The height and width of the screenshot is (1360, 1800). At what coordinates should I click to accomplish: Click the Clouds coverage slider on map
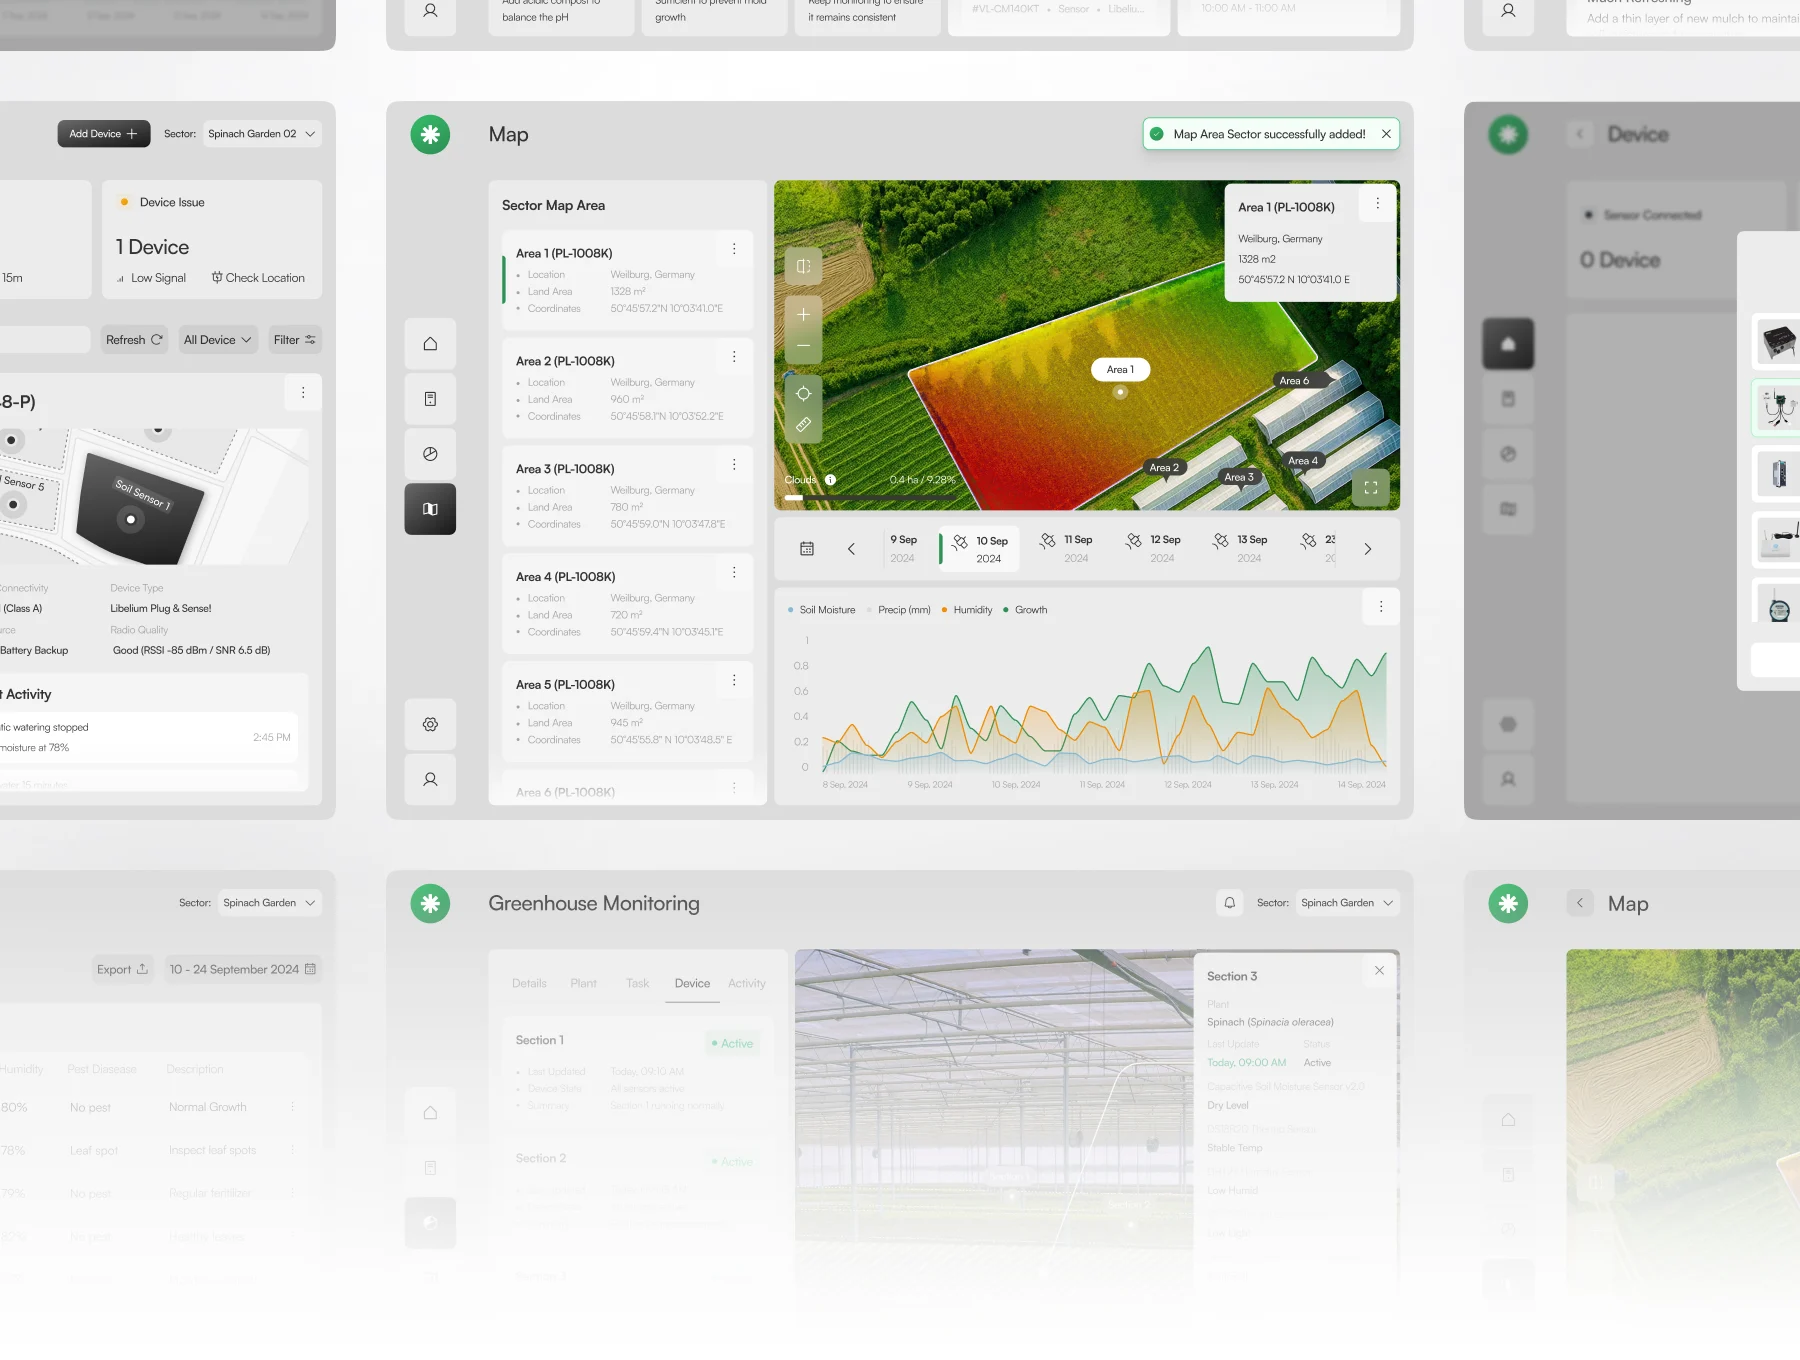871,497
